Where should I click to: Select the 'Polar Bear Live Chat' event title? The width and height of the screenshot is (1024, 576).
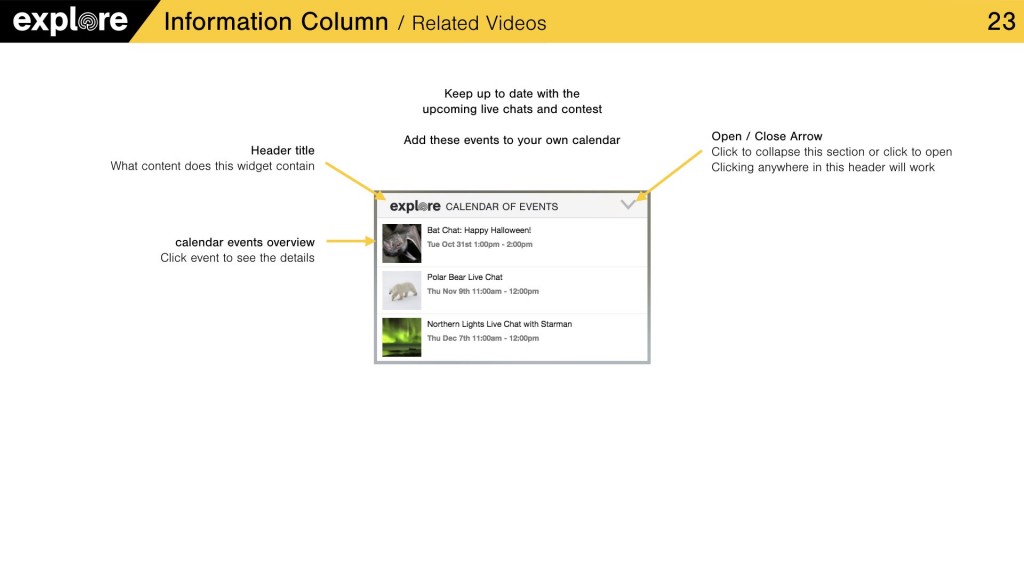pos(465,277)
